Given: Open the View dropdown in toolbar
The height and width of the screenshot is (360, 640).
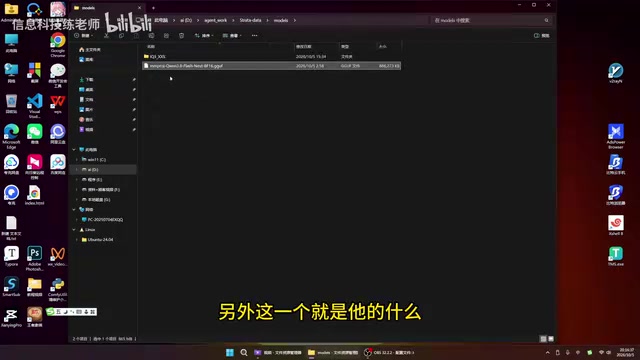Looking at the screenshot, I should [232, 36].
